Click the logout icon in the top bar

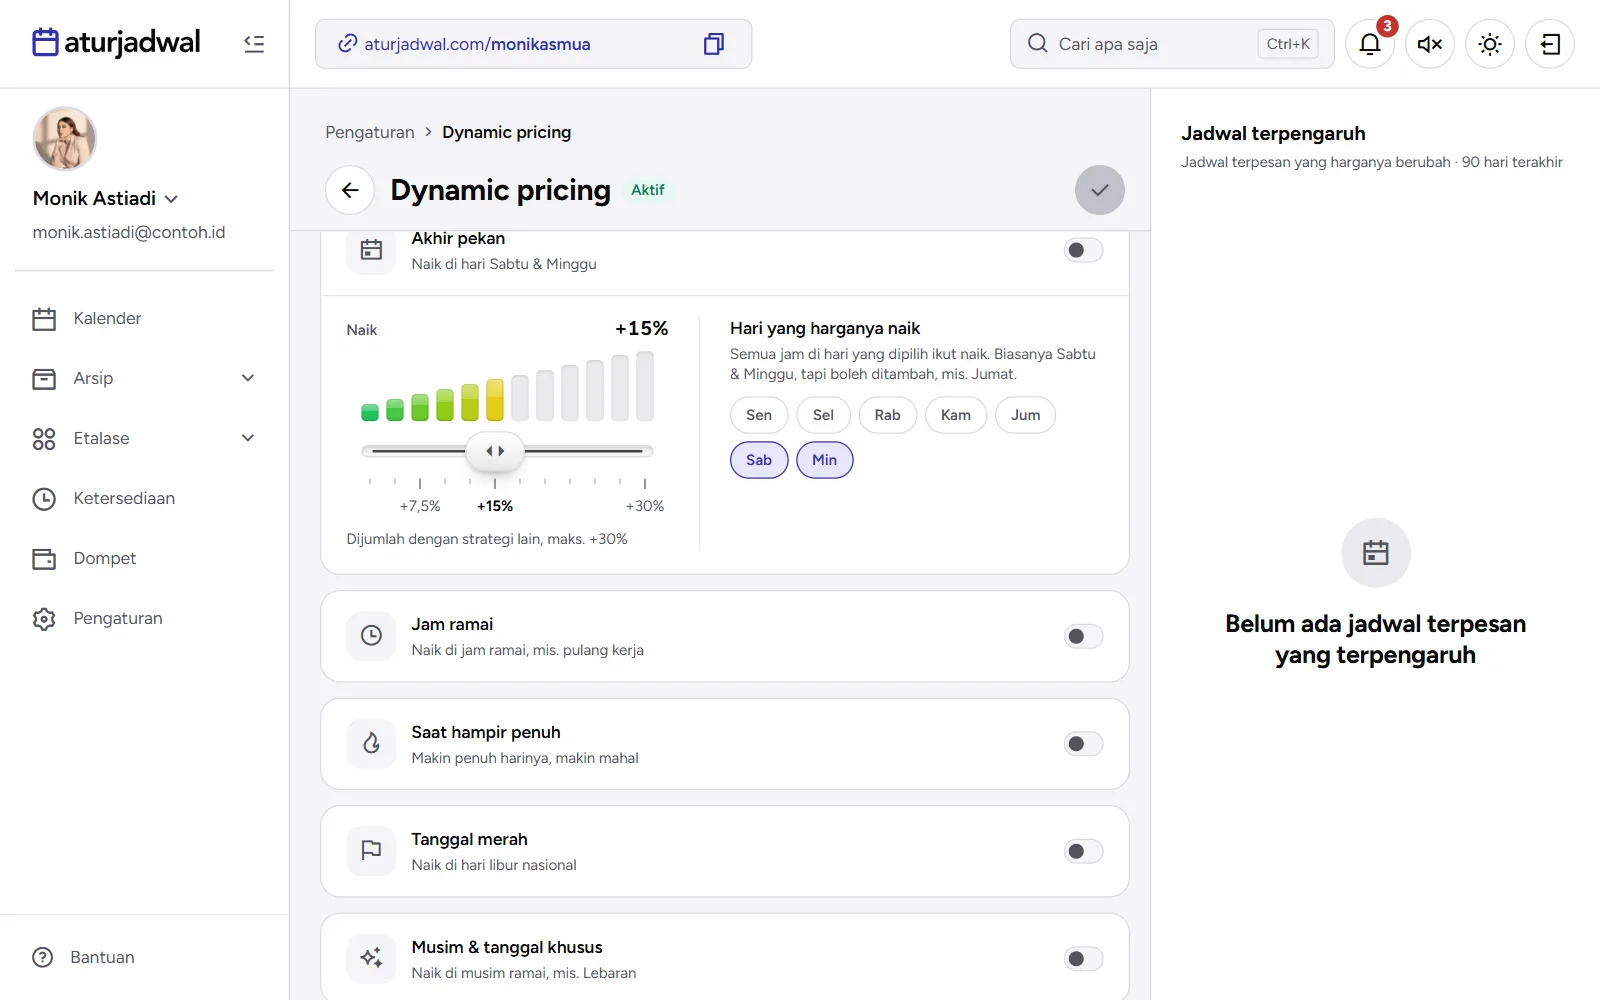pyautogui.click(x=1550, y=44)
